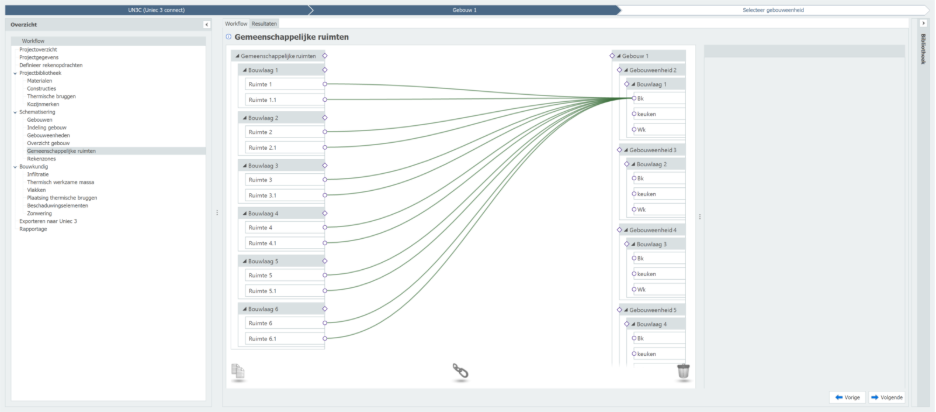936x412 pixels.
Task: Open the Workflow tab
Action: (236, 22)
